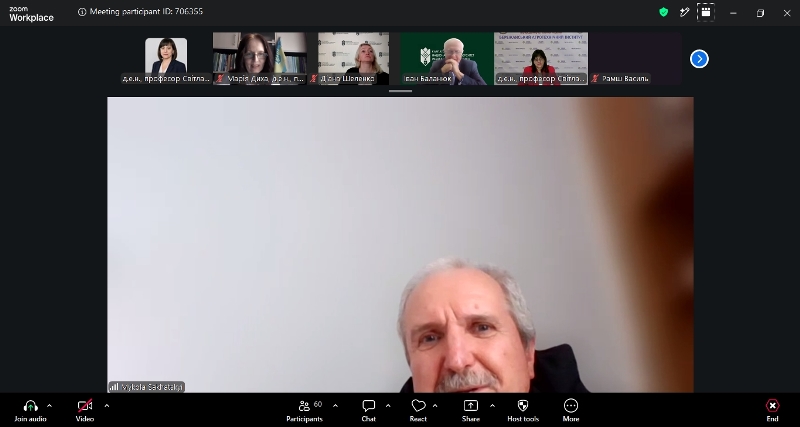The width and height of the screenshot is (800, 427).
Task: Expand audio options caret next to Join audio
Action: pos(49,406)
